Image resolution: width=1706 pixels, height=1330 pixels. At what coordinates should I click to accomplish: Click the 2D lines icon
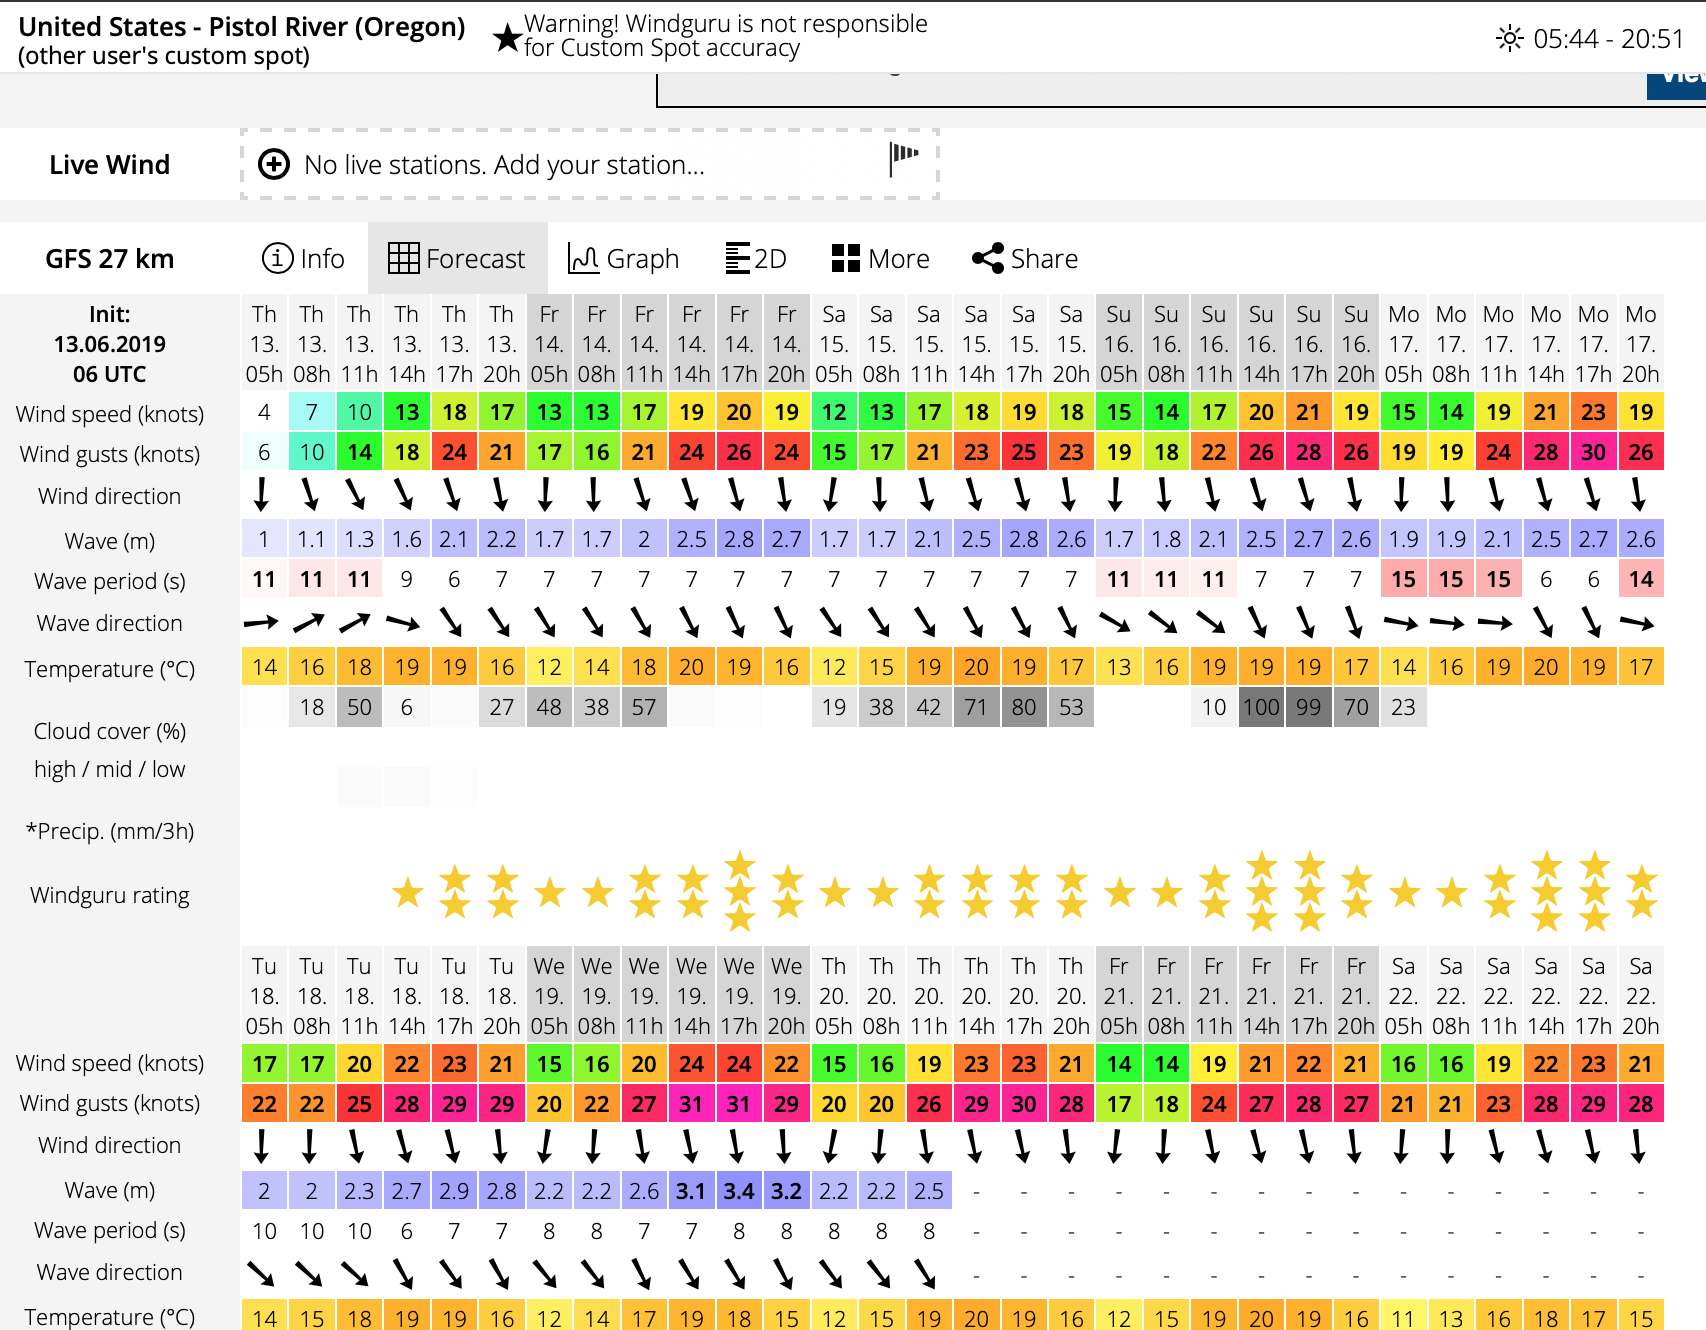[738, 258]
